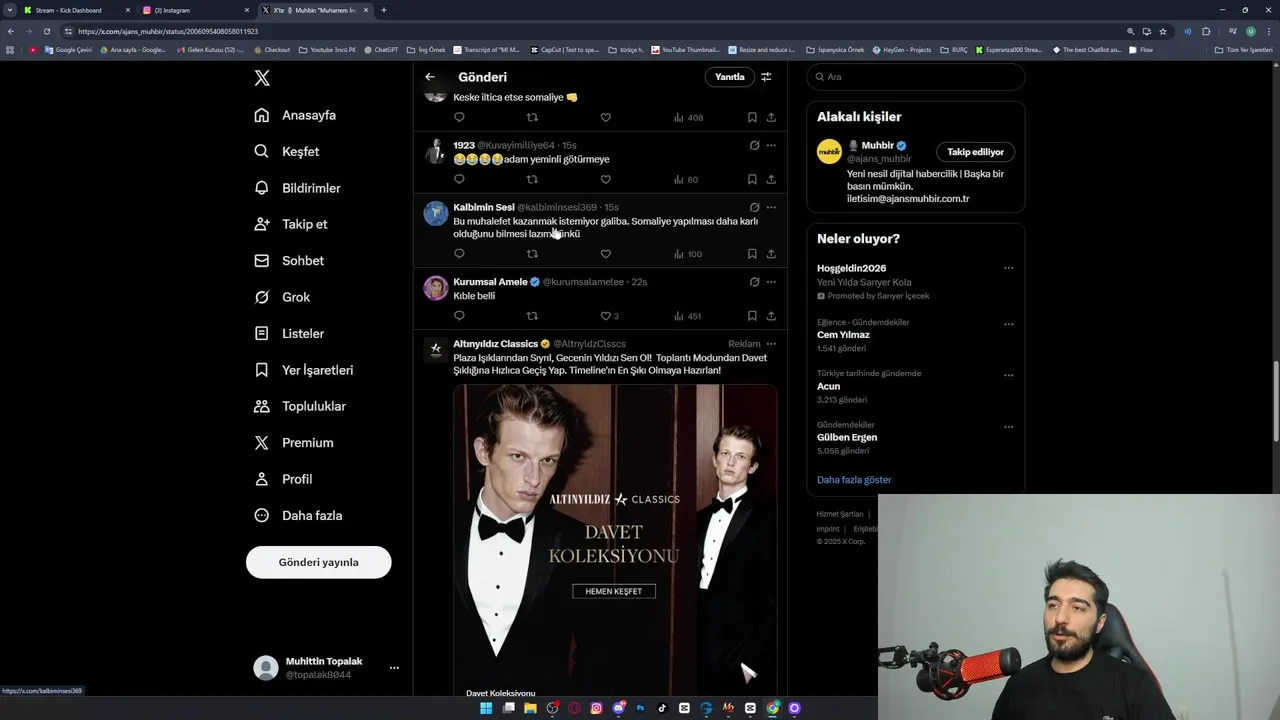Open Grok in sidebar

pyautogui.click(x=282, y=297)
